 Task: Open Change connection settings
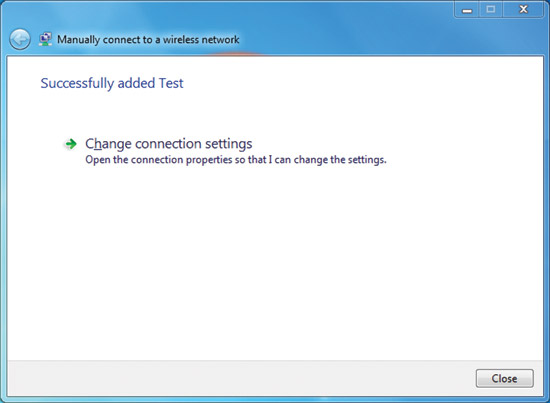click(x=169, y=144)
